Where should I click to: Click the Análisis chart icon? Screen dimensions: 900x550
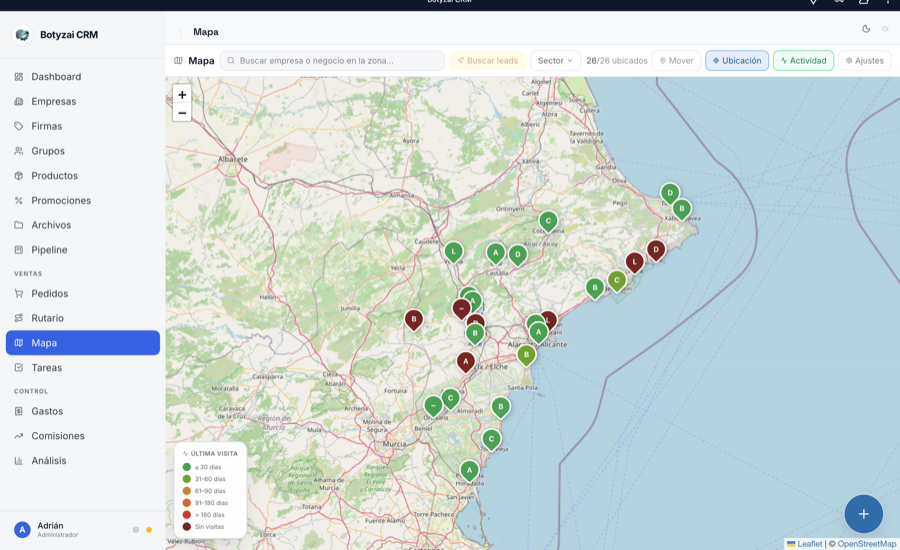click(19, 460)
